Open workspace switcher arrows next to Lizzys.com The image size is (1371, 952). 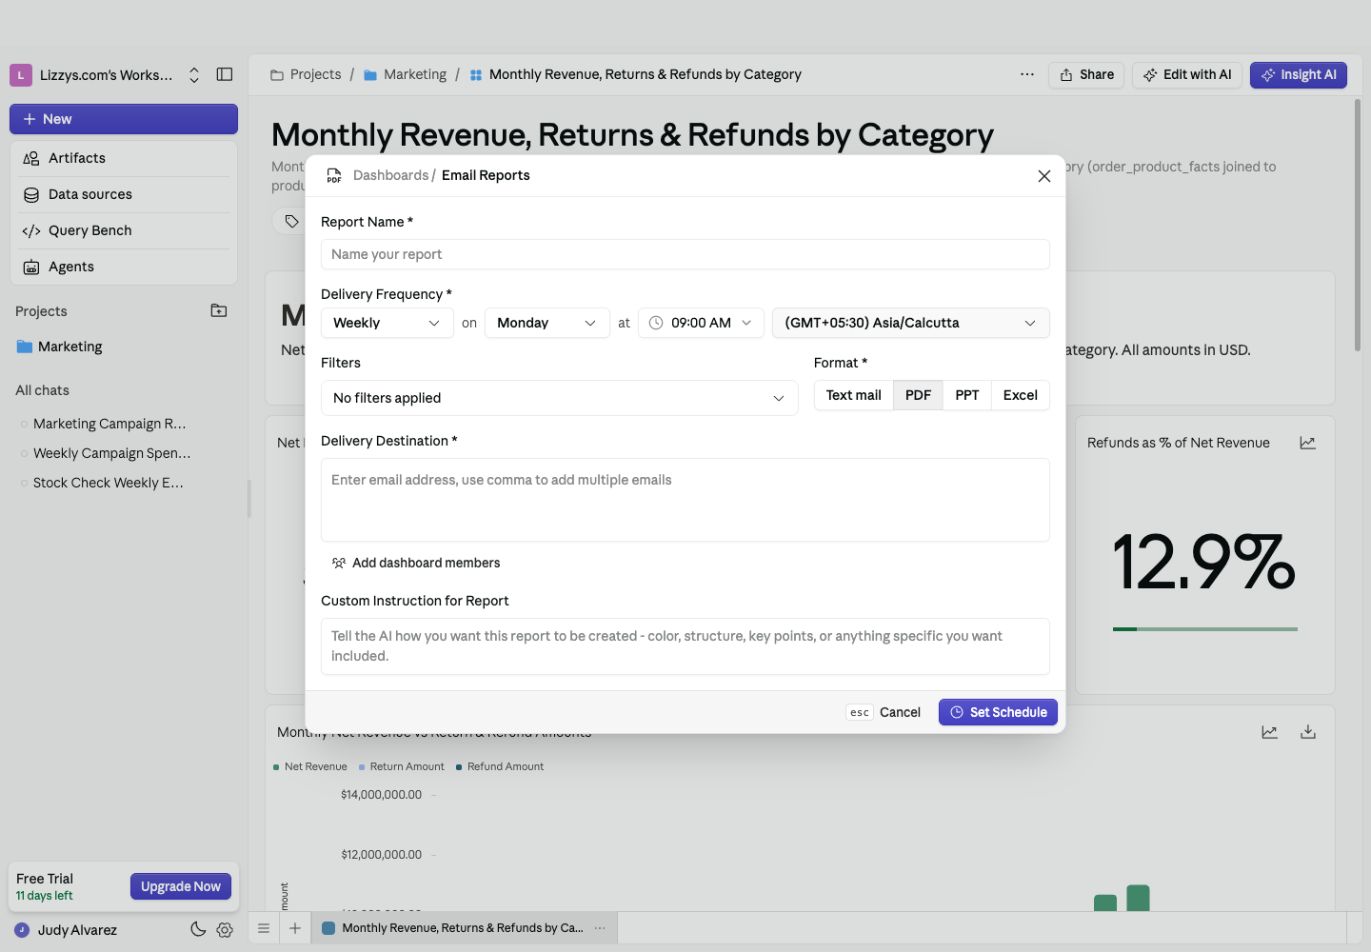point(194,75)
